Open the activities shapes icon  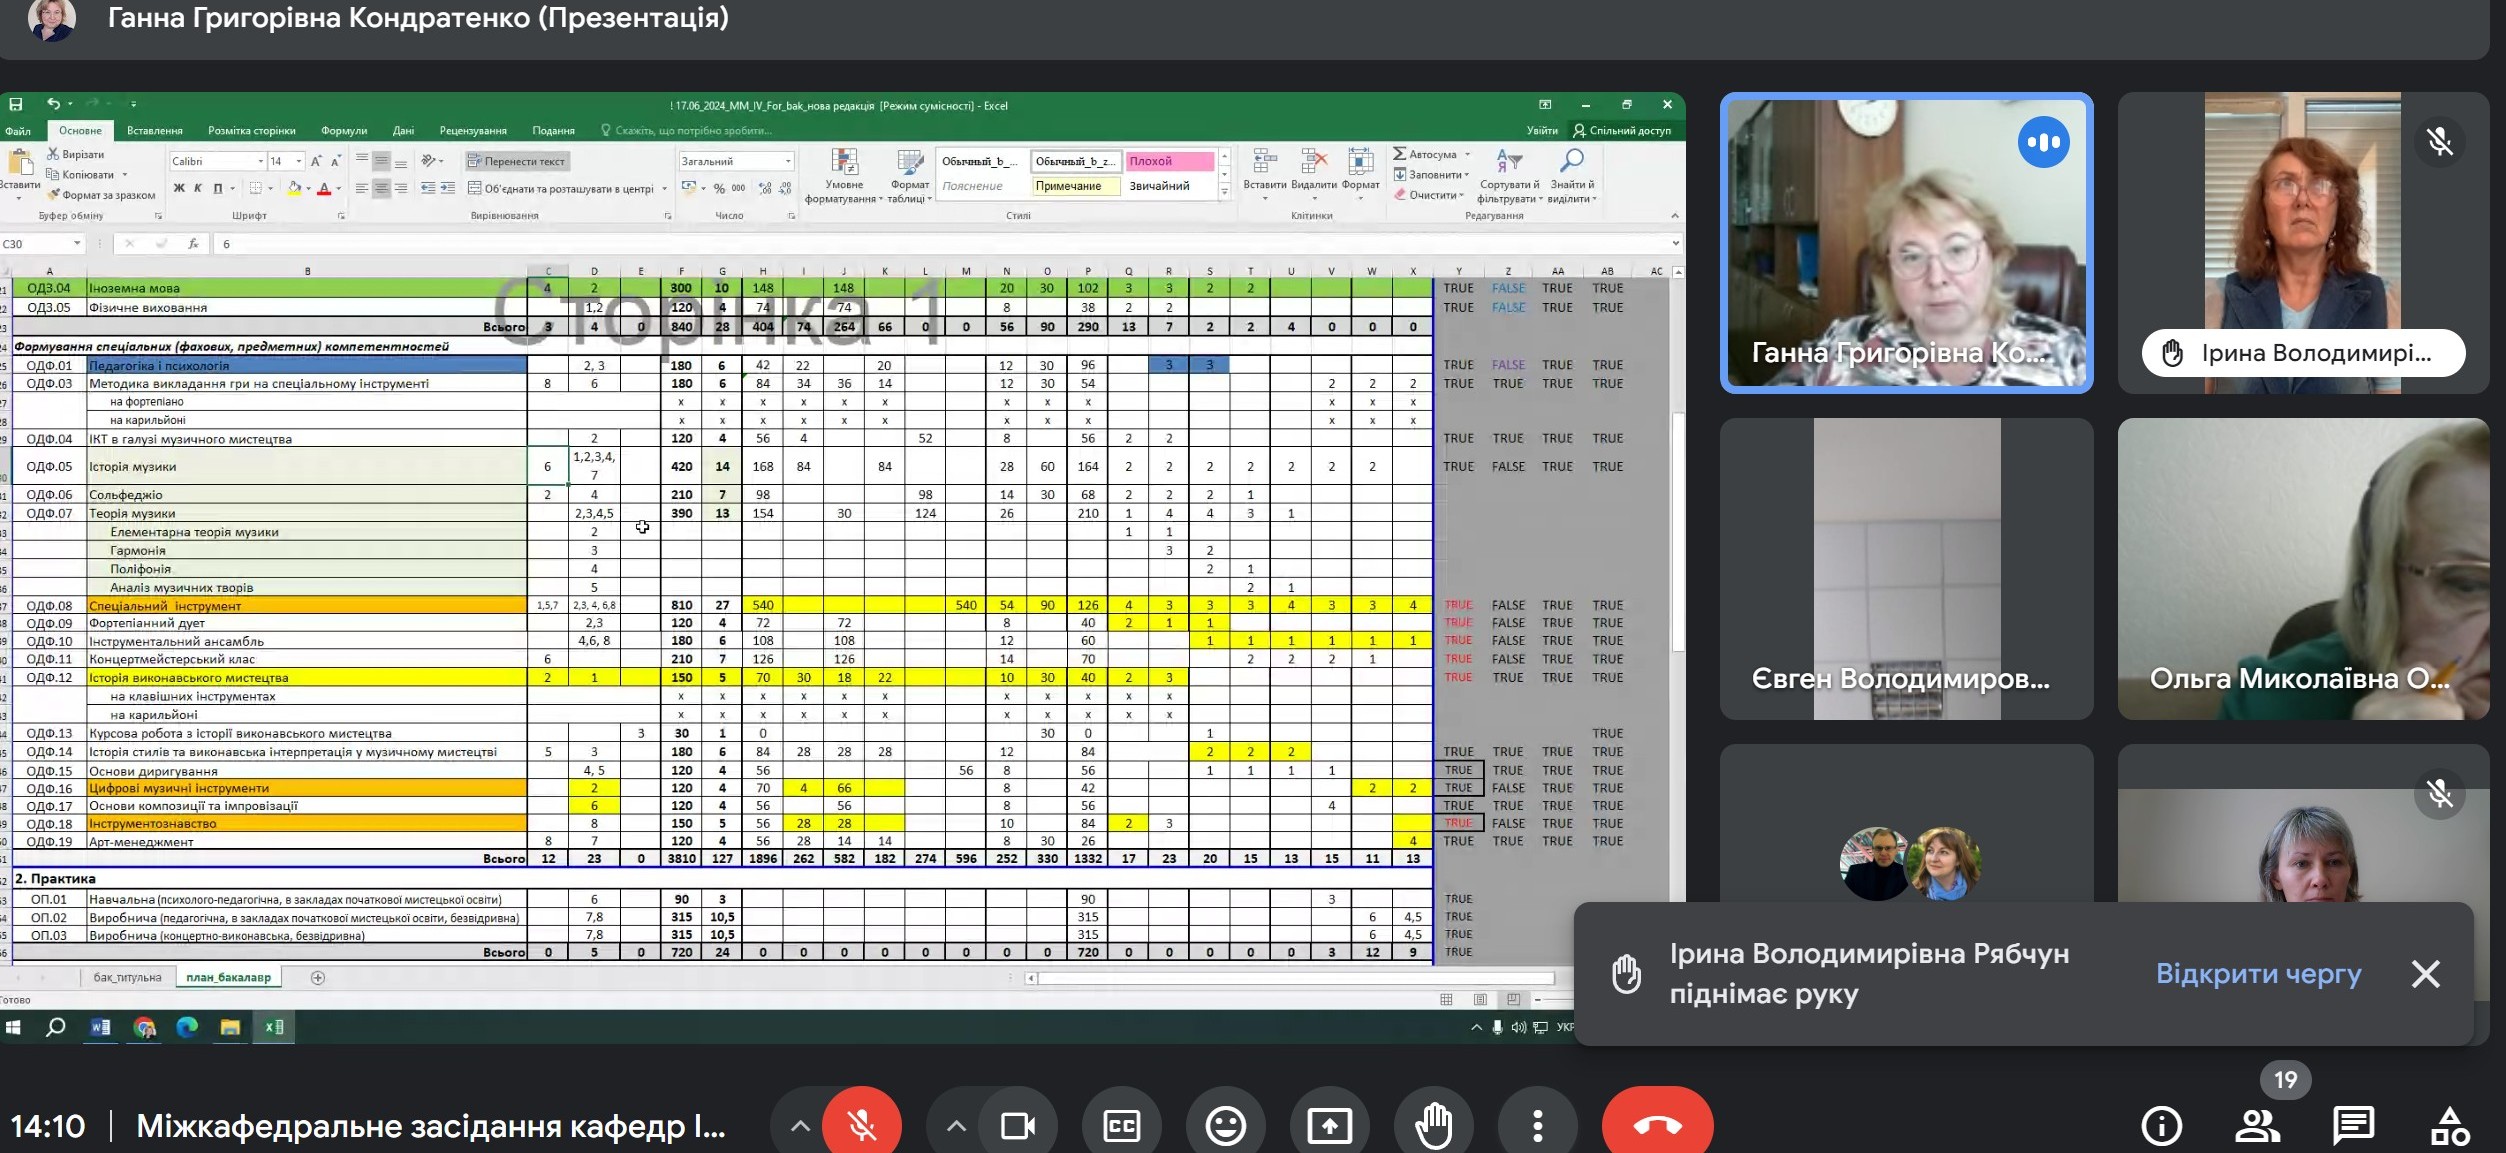pos(2450,1126)
